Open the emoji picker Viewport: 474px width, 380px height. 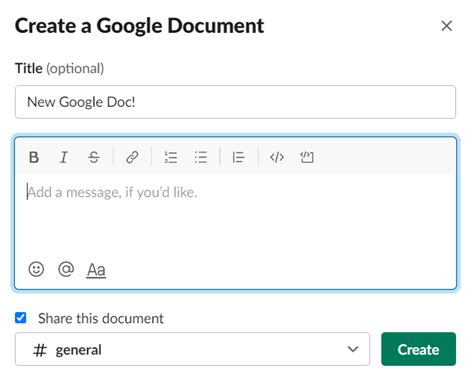pyautogui.click(x=36, y=269)
